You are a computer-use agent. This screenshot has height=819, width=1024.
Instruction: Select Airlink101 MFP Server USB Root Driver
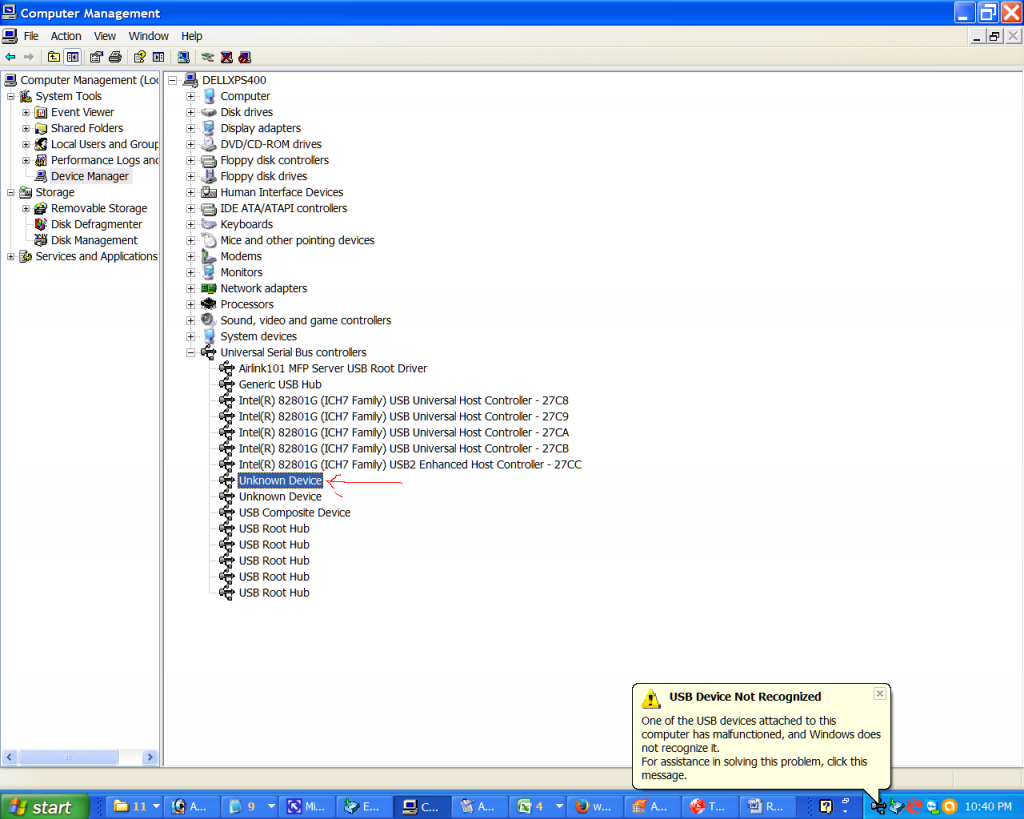point(332,368)
